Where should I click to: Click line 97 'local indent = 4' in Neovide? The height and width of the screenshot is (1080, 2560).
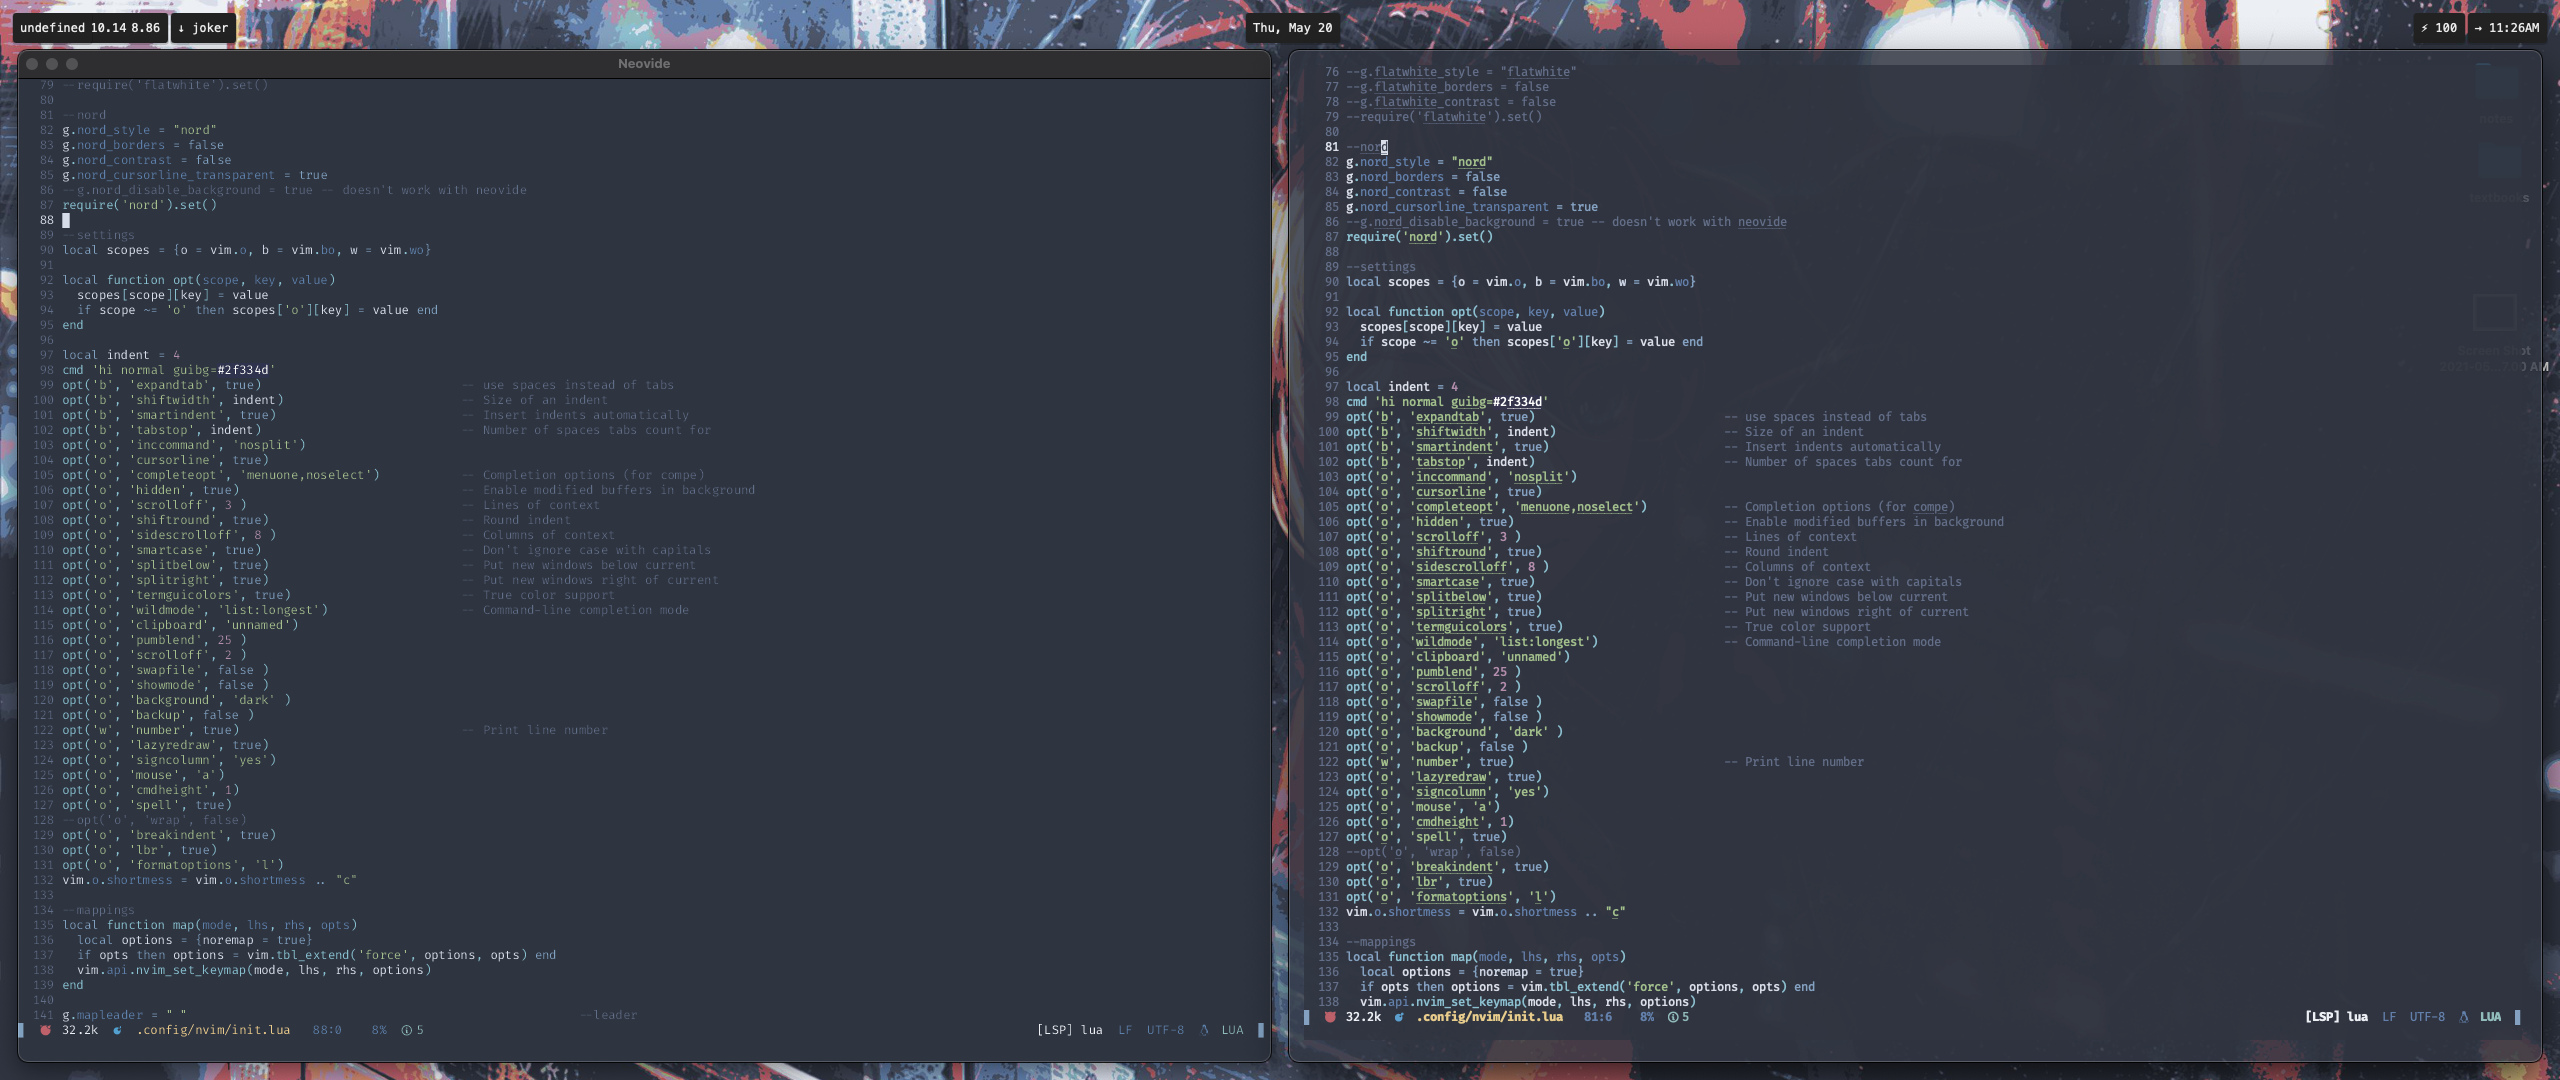pyautogui.click(x=121, y=355)
